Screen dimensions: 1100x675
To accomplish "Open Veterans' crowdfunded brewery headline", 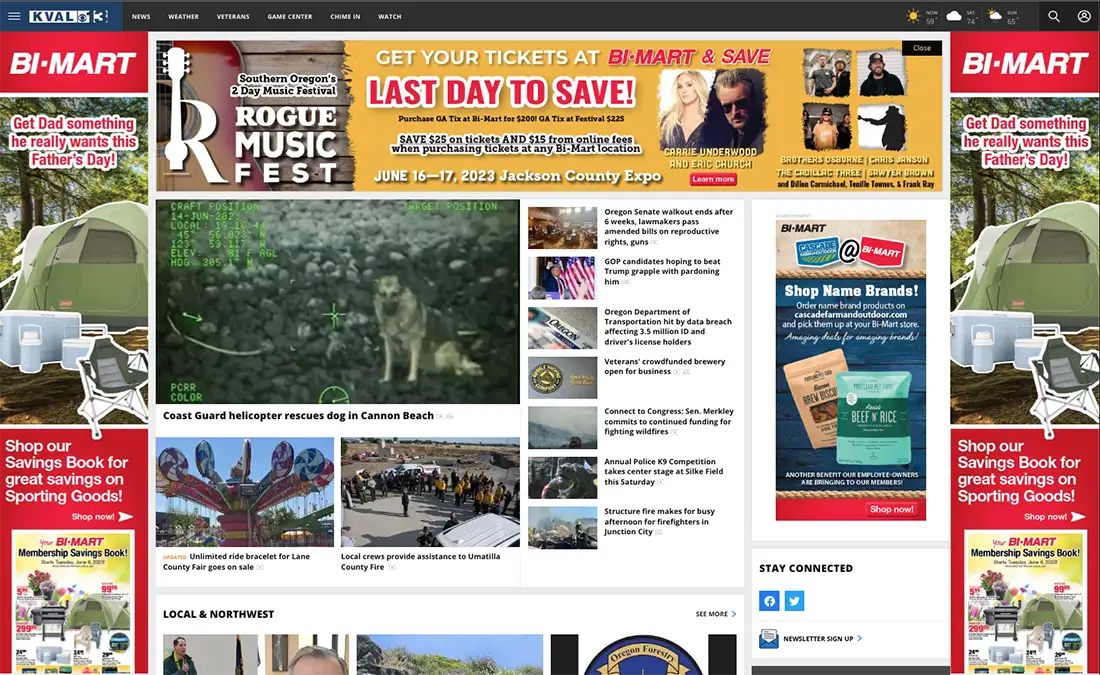I will [x=664, y=366].
